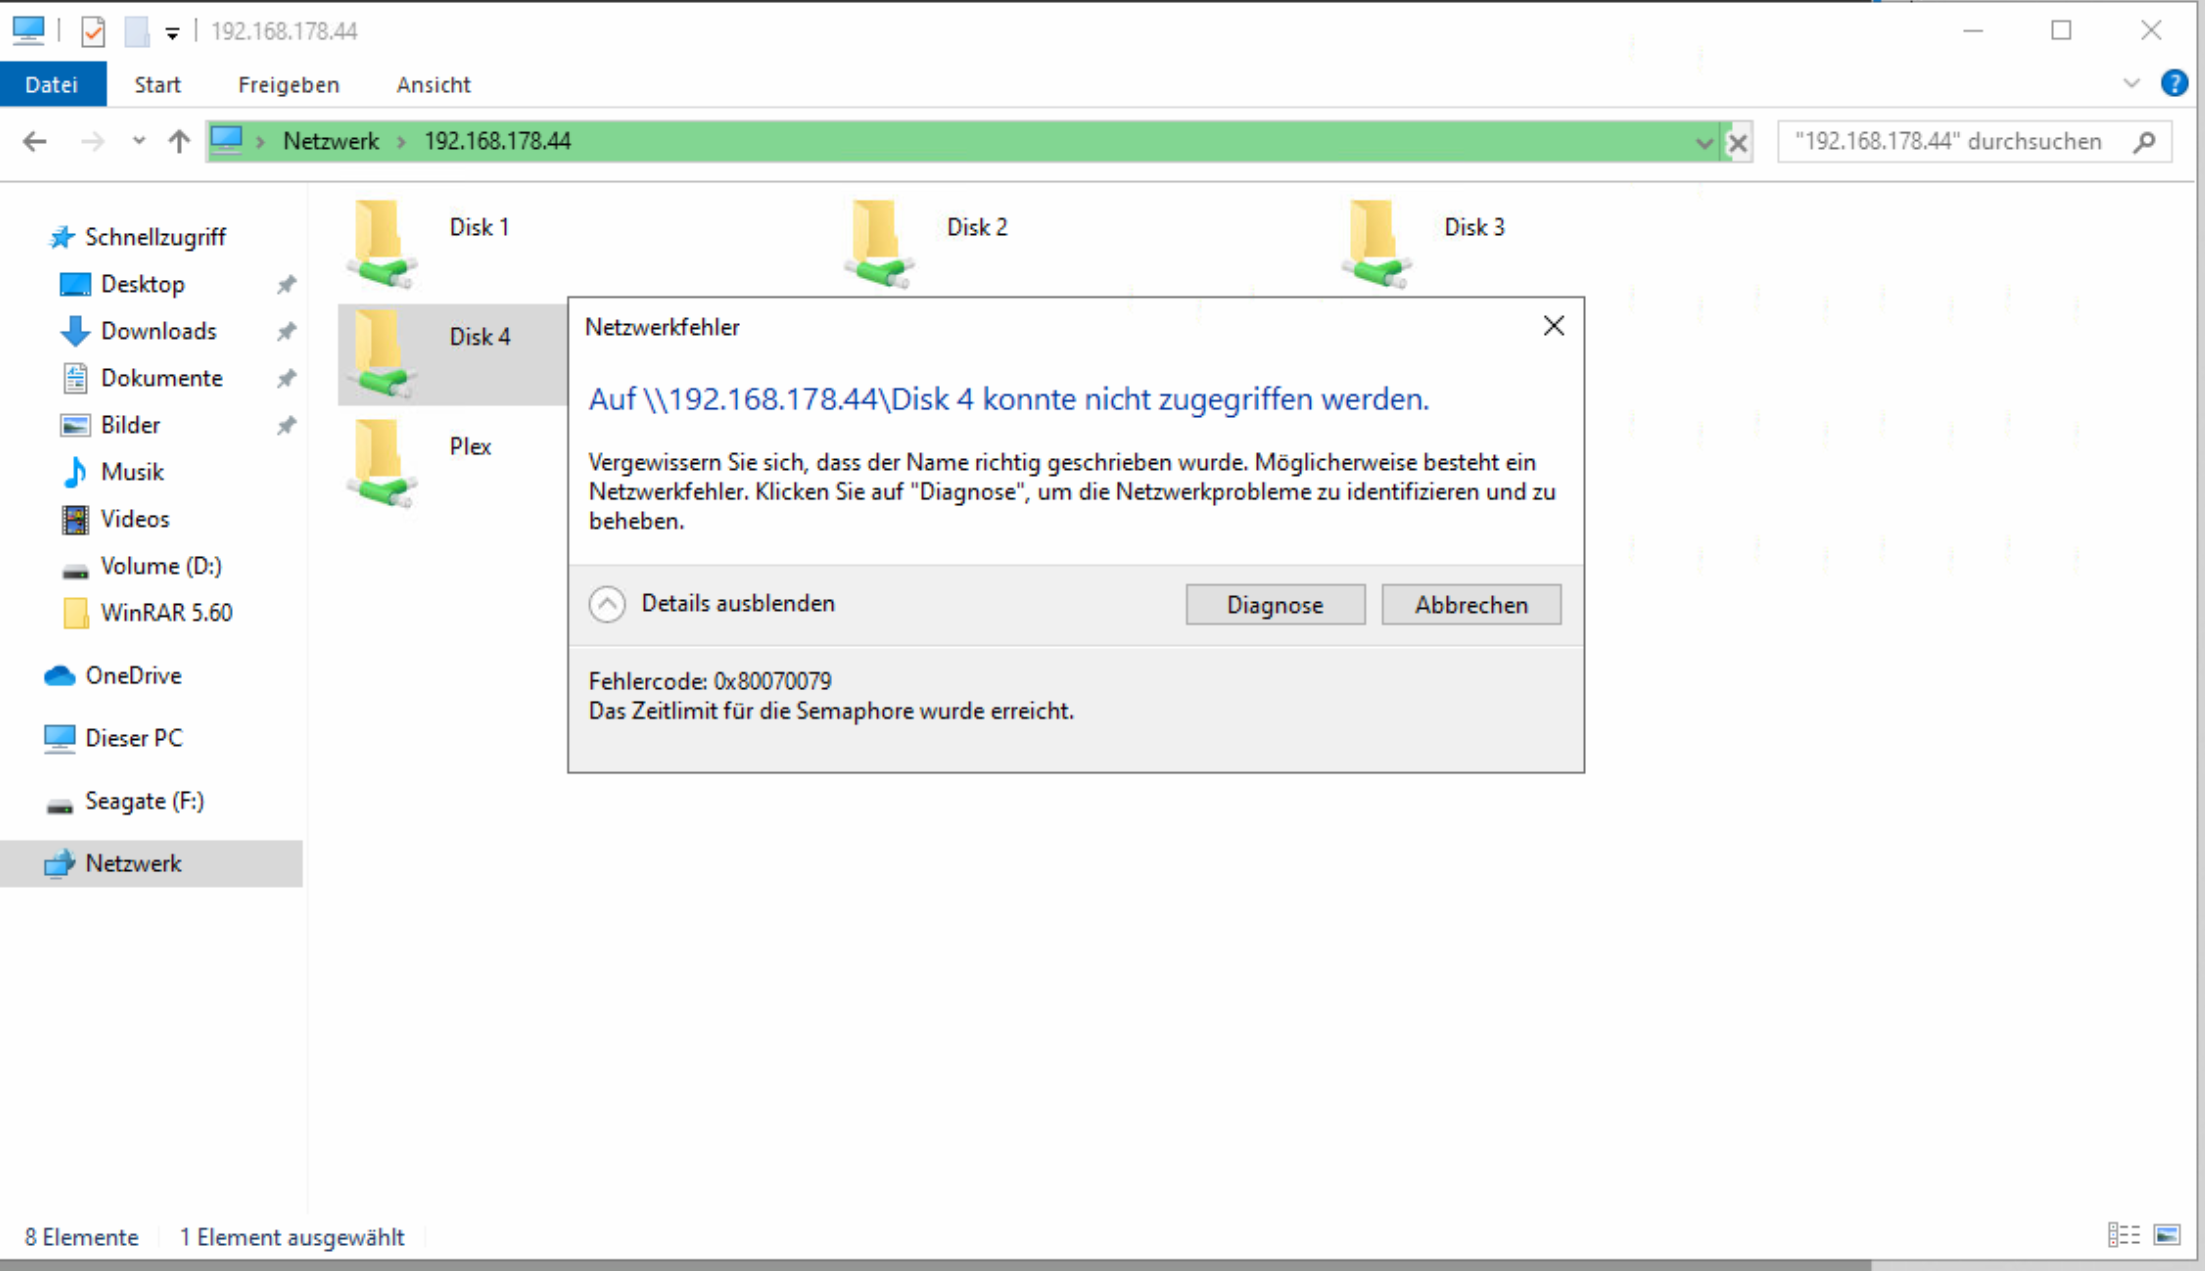Click the '1 Element ausgewählt' status text
This screenshot has height=1271, width=2205.
(292, 1238)
